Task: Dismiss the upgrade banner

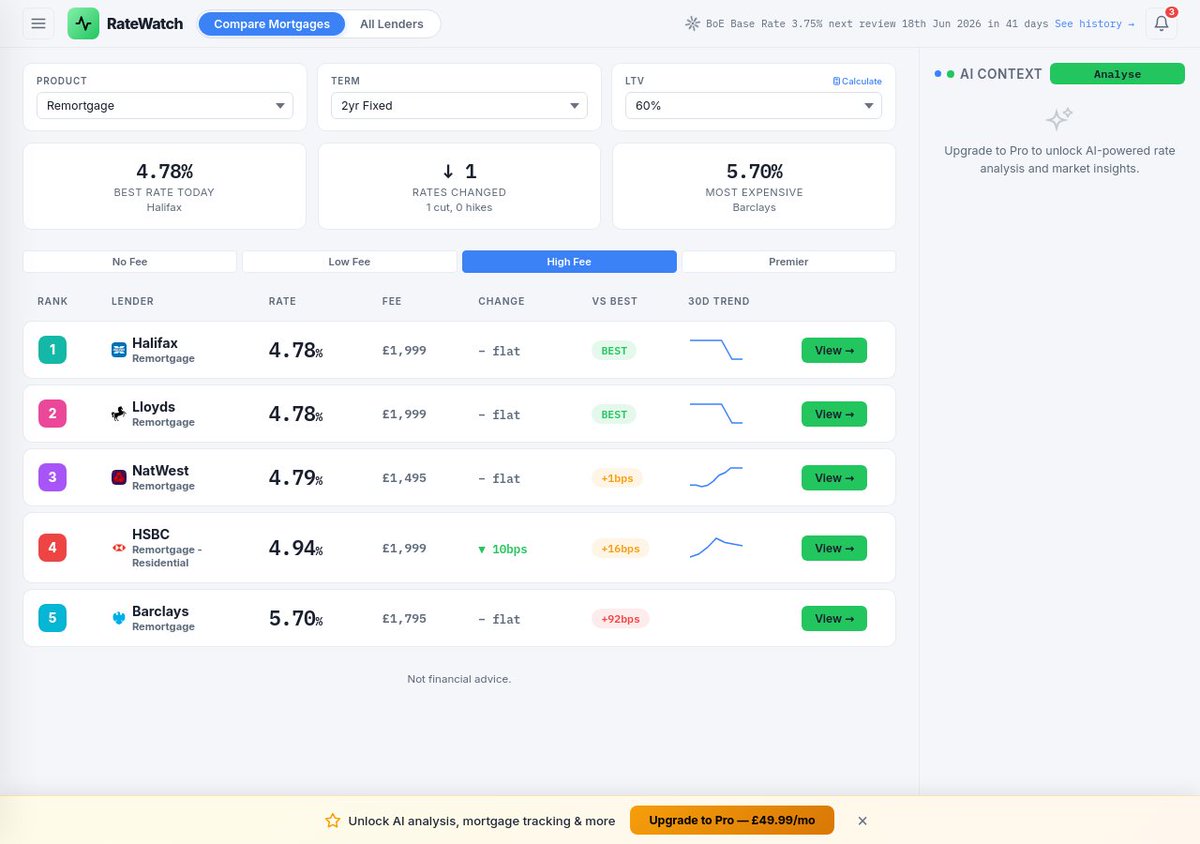Action: (x=862, y=820)
